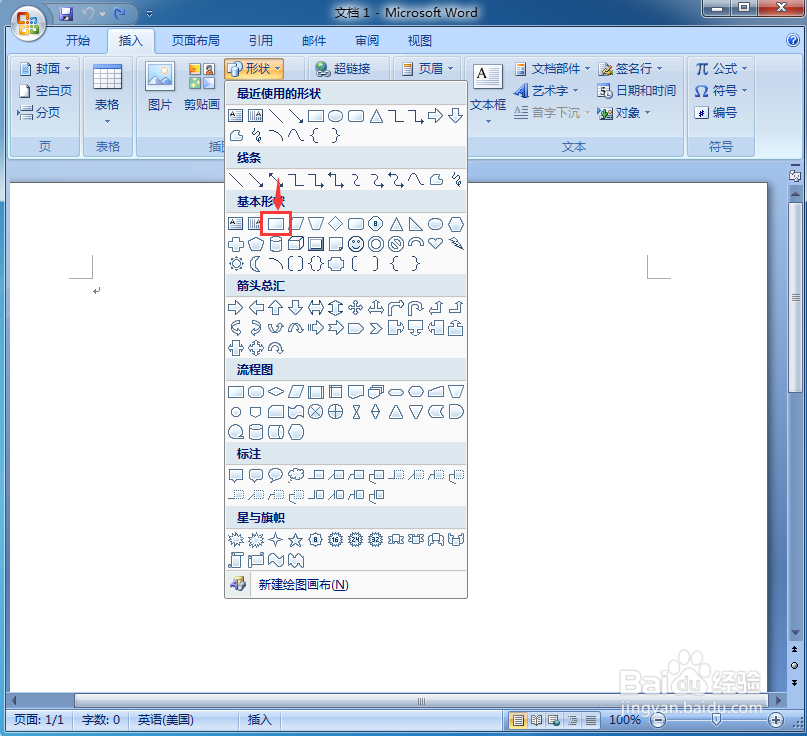Select the oval callout shape
The image size is (807, 736).
276,475
